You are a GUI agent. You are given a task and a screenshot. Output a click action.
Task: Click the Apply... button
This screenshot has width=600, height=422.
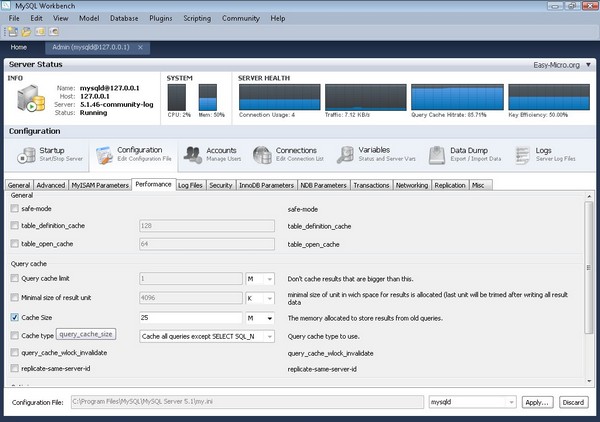pyautogui.click(x=537, y=402)
